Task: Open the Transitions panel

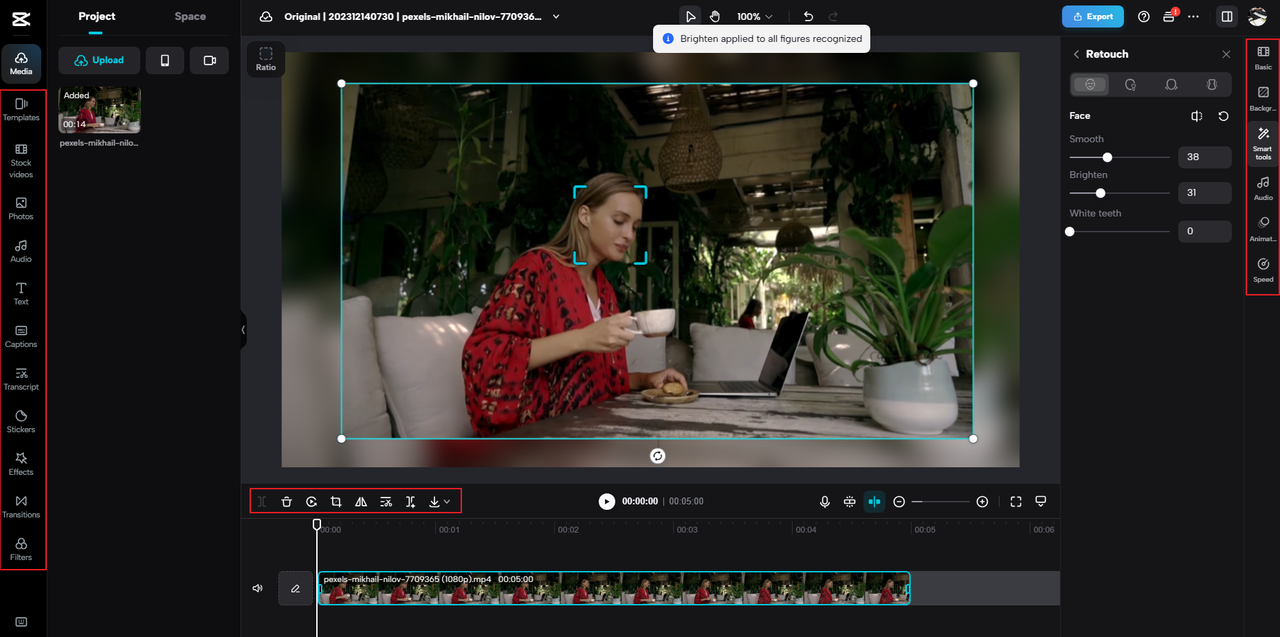Action: [21, 505]
